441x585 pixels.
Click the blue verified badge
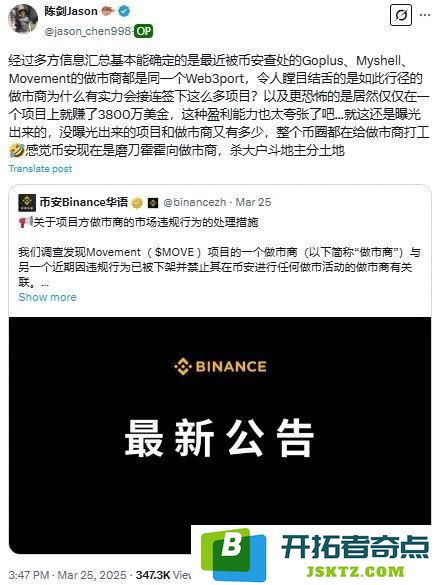124,12
